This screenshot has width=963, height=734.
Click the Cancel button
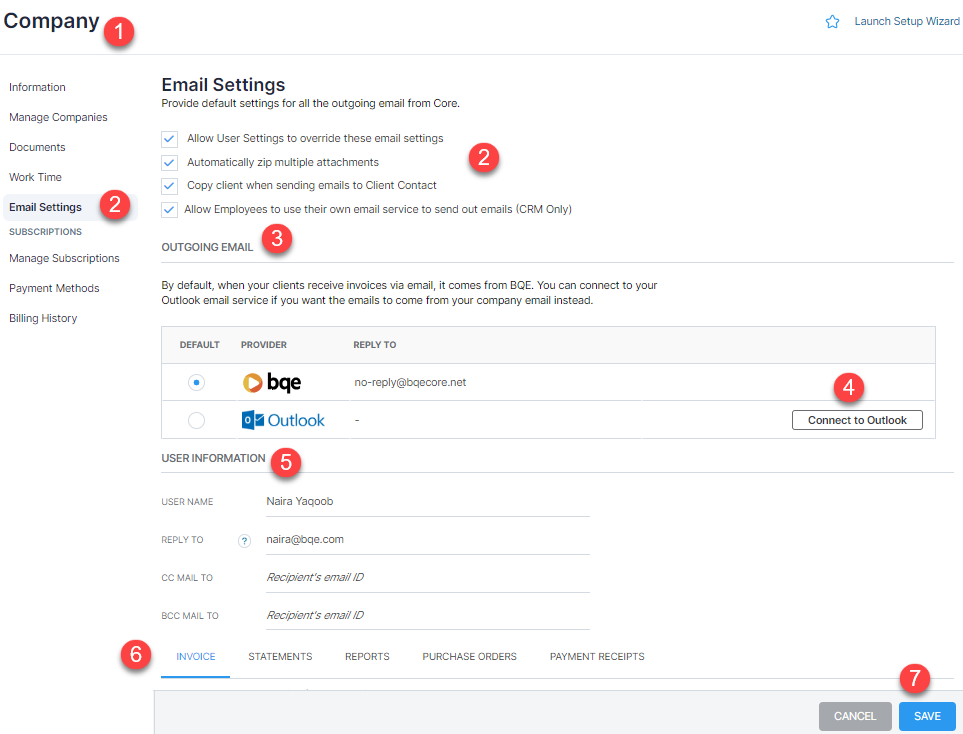855,716
